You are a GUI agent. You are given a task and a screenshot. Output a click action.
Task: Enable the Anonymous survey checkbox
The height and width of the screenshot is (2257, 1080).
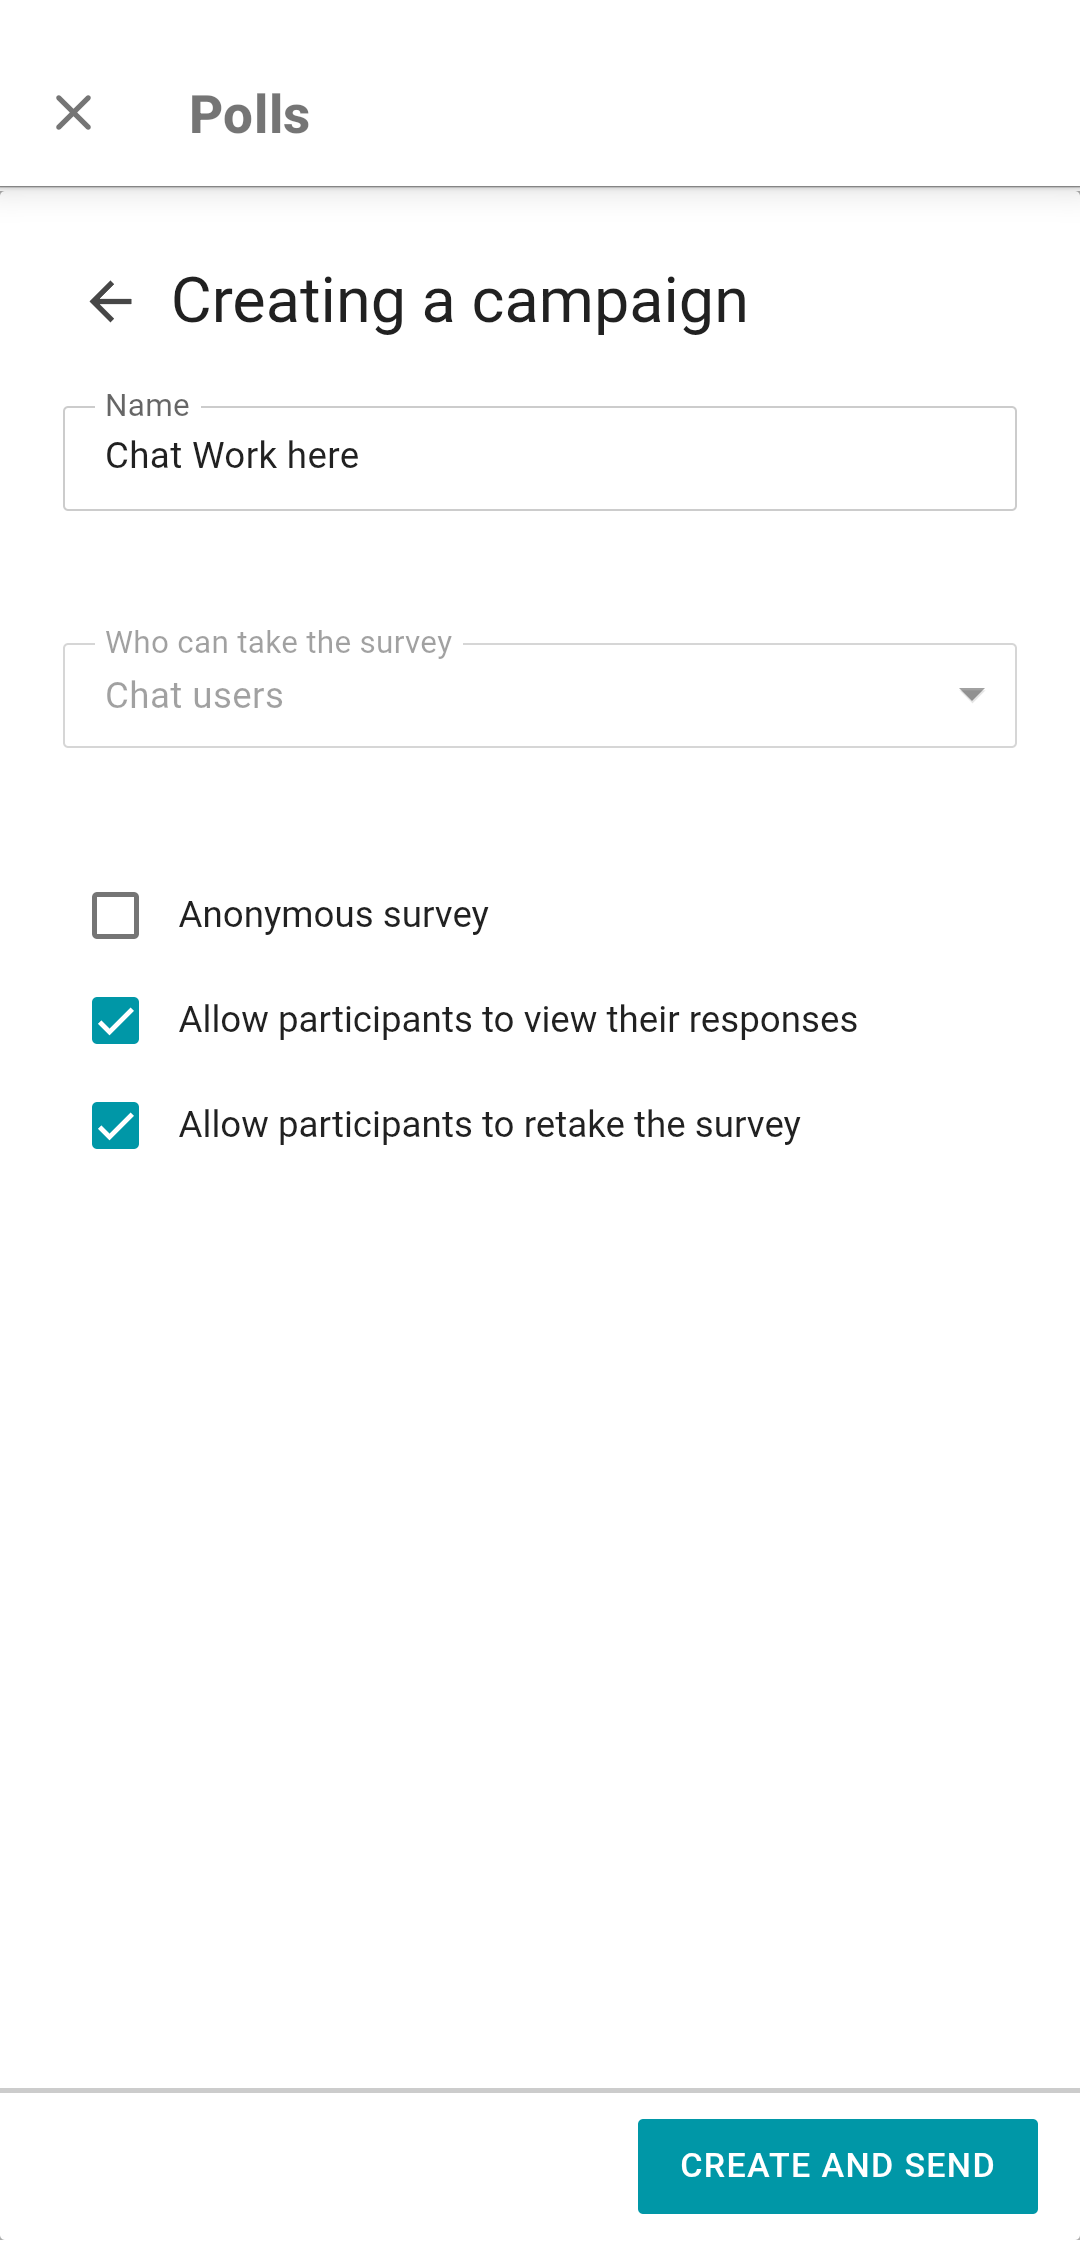[115, 915]
